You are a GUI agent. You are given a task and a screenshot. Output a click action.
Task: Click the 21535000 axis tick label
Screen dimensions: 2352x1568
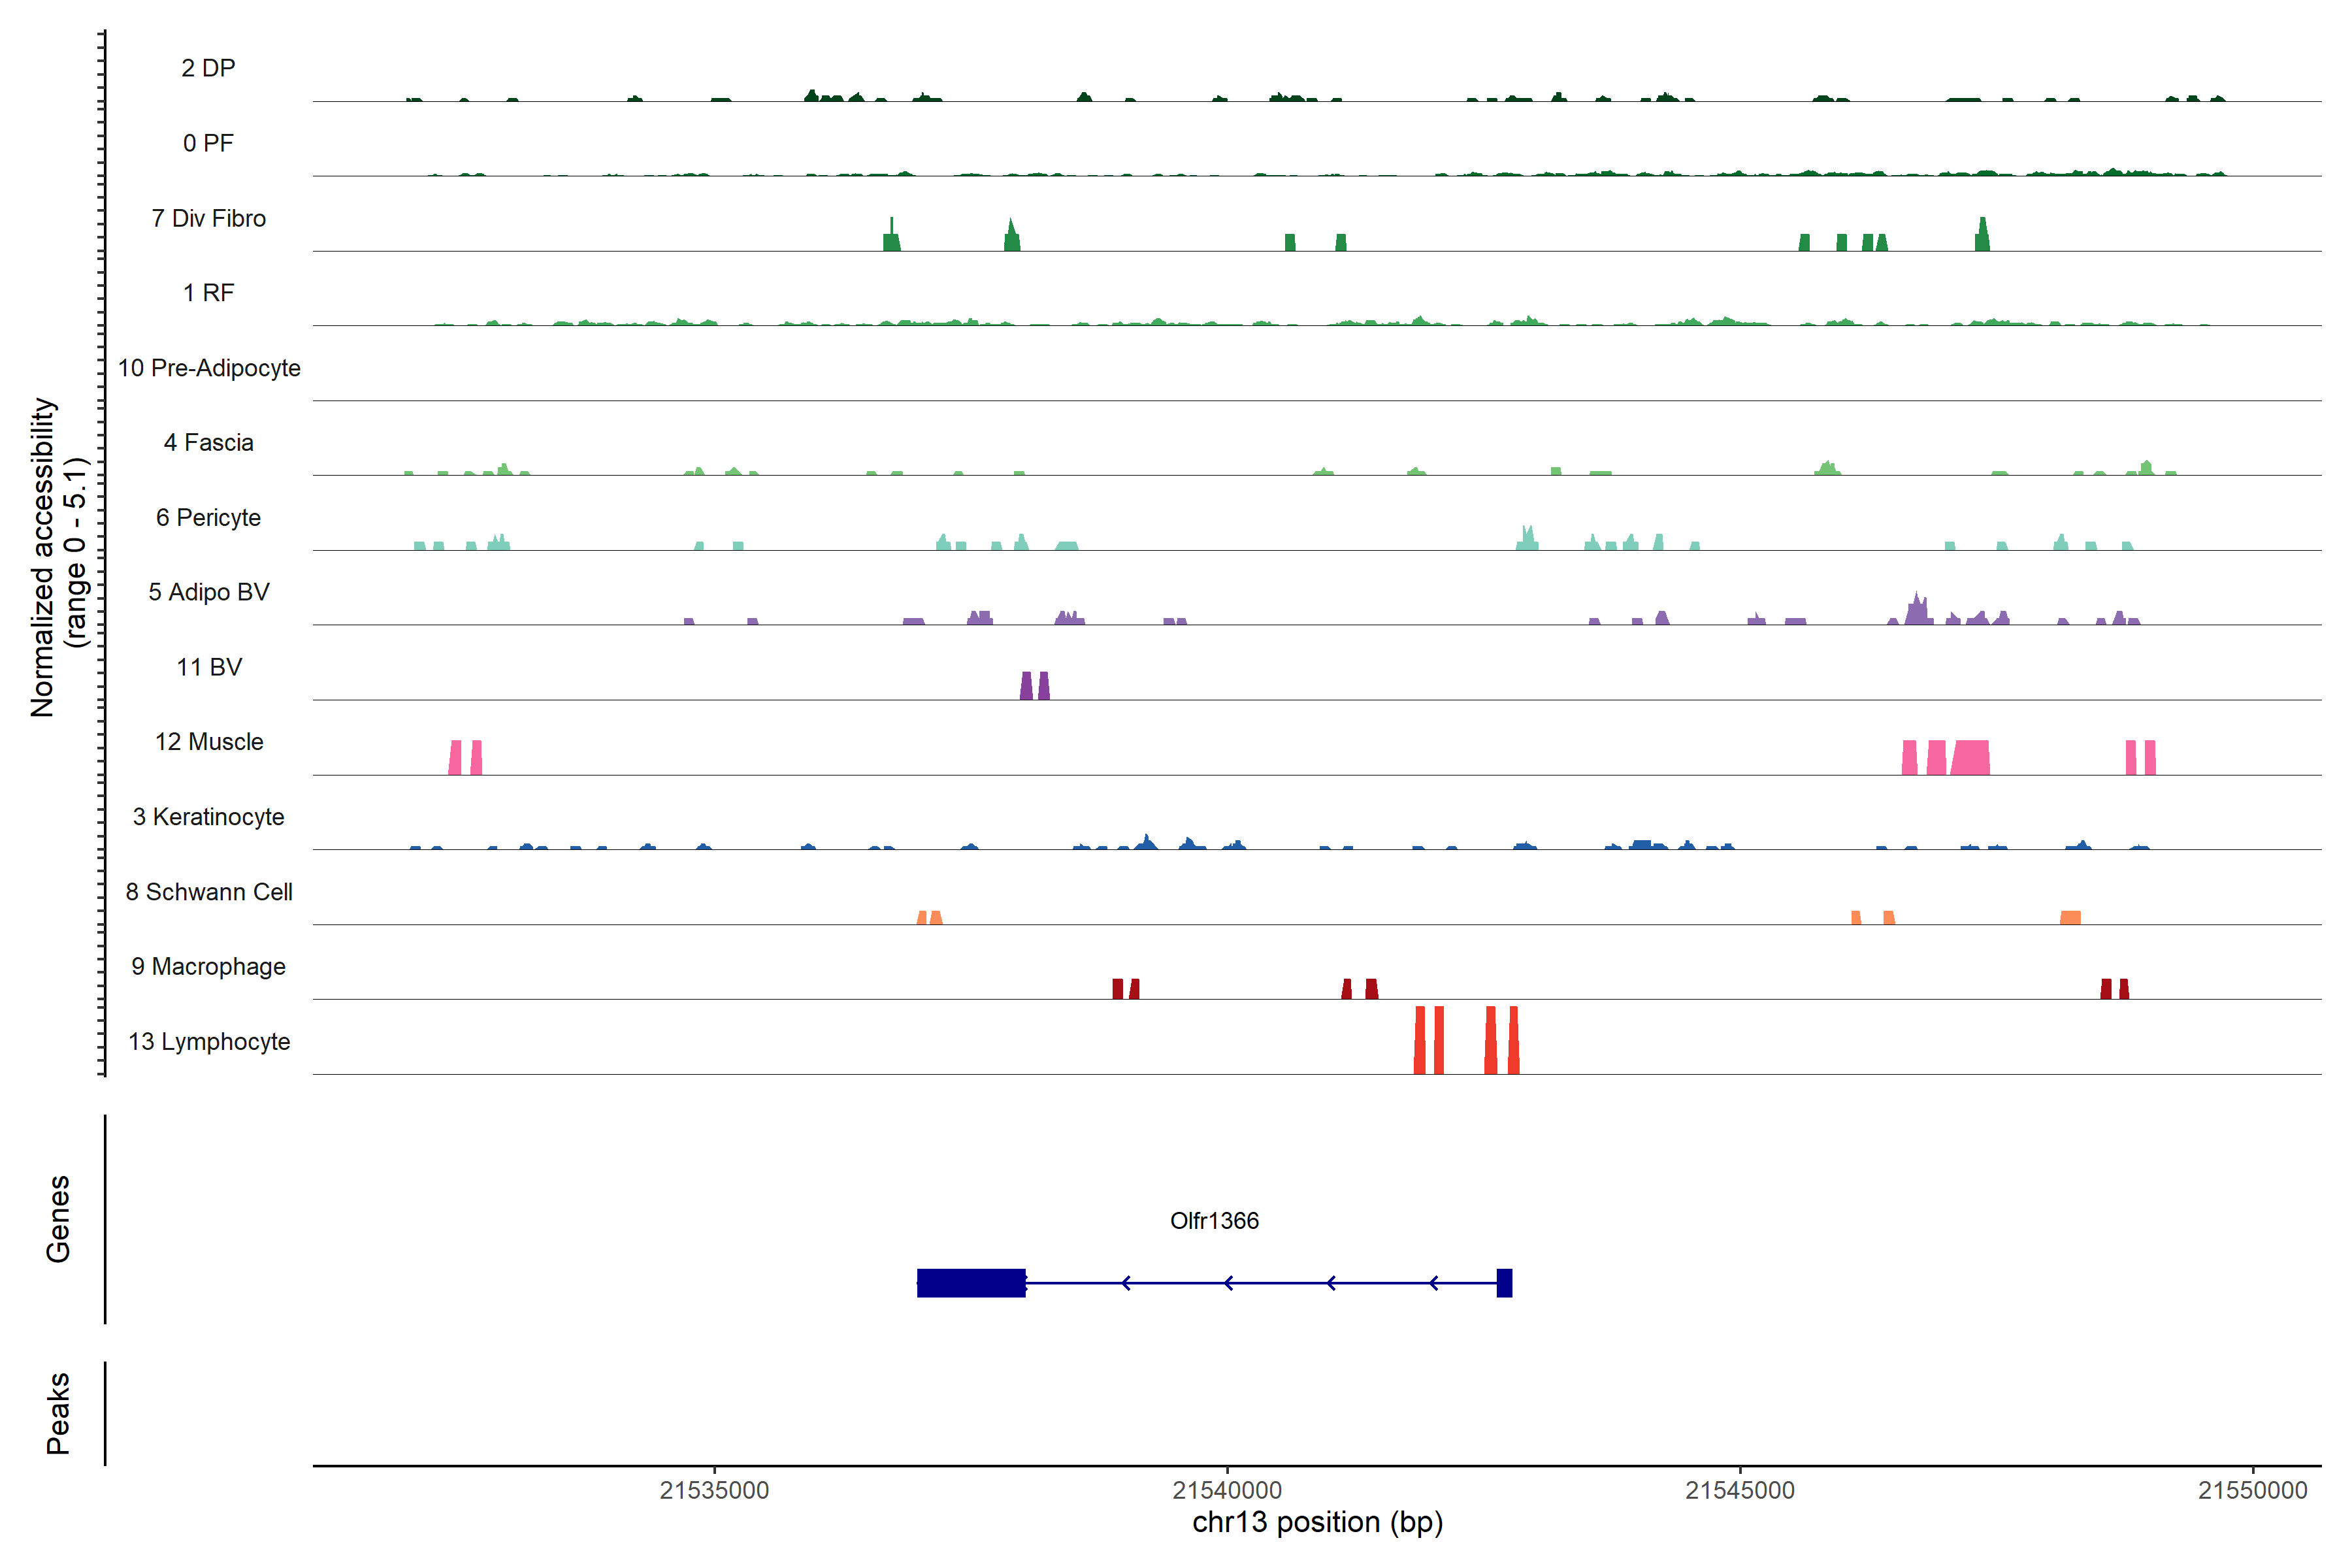(714, 1490)
